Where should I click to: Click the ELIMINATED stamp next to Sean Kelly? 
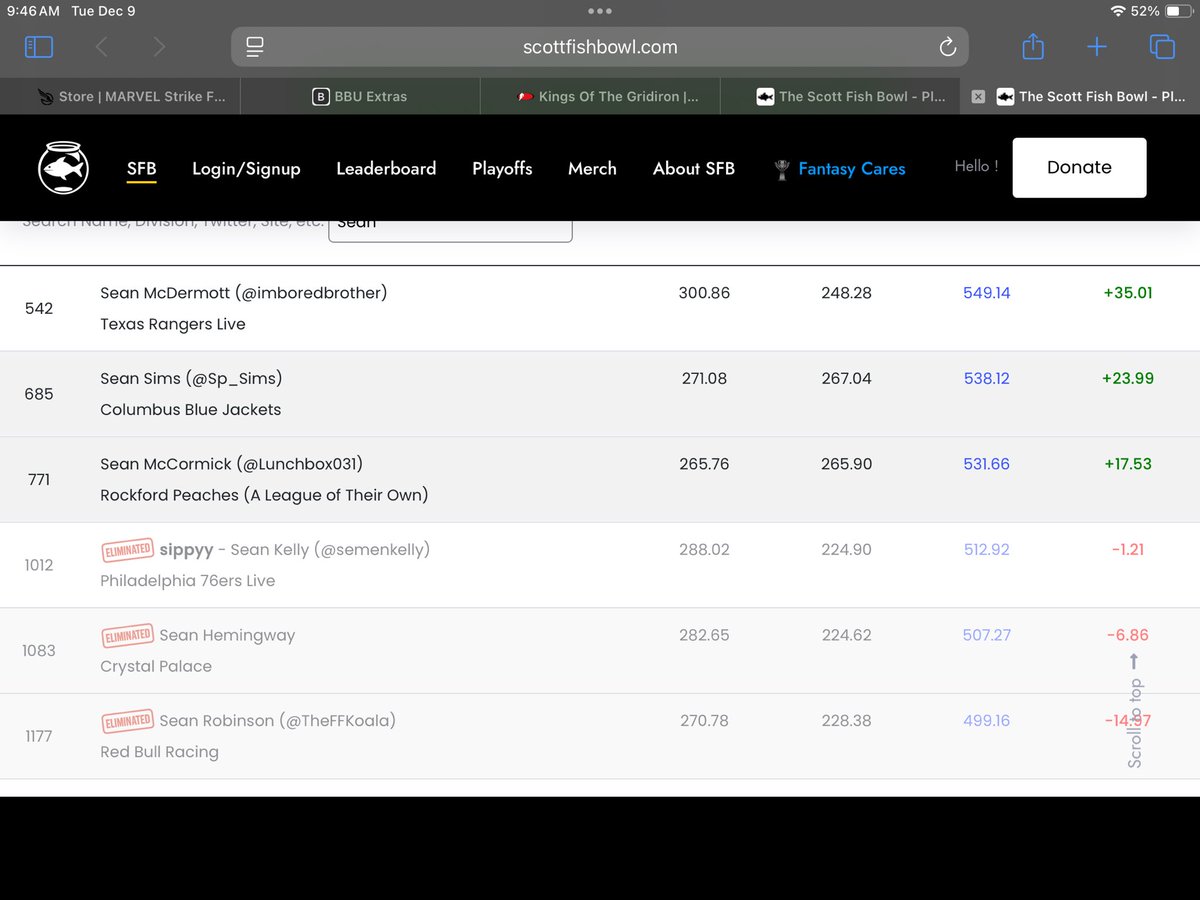(127, 549)
